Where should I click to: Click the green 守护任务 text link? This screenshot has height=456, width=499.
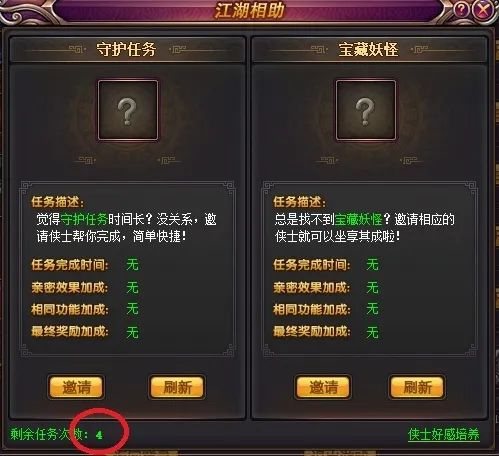84,219
